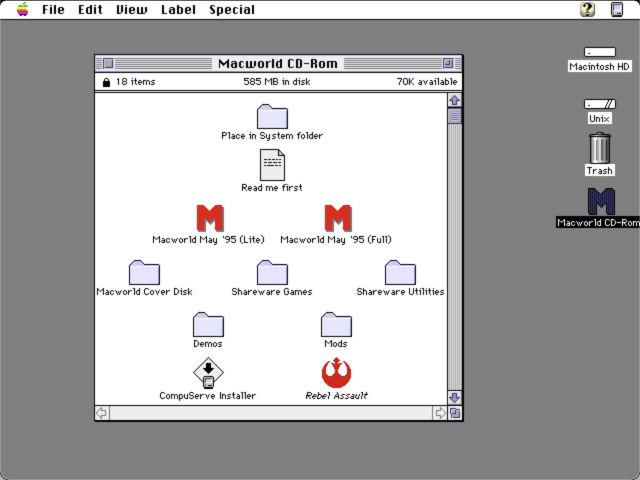This screenshot has height=480, width=640.
Task: Click the horizontal scroll left arrow
Action: tap(102, 413)
